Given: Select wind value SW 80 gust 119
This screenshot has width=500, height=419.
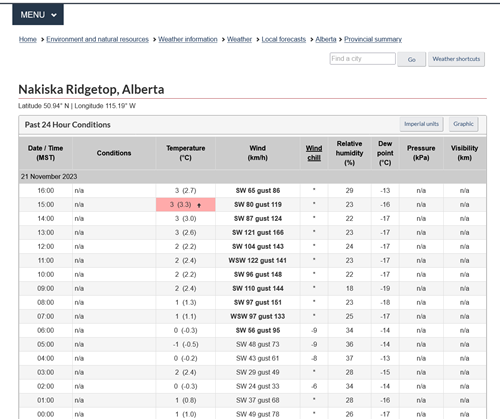Looking at the screenshot, I should pos(258,205).
